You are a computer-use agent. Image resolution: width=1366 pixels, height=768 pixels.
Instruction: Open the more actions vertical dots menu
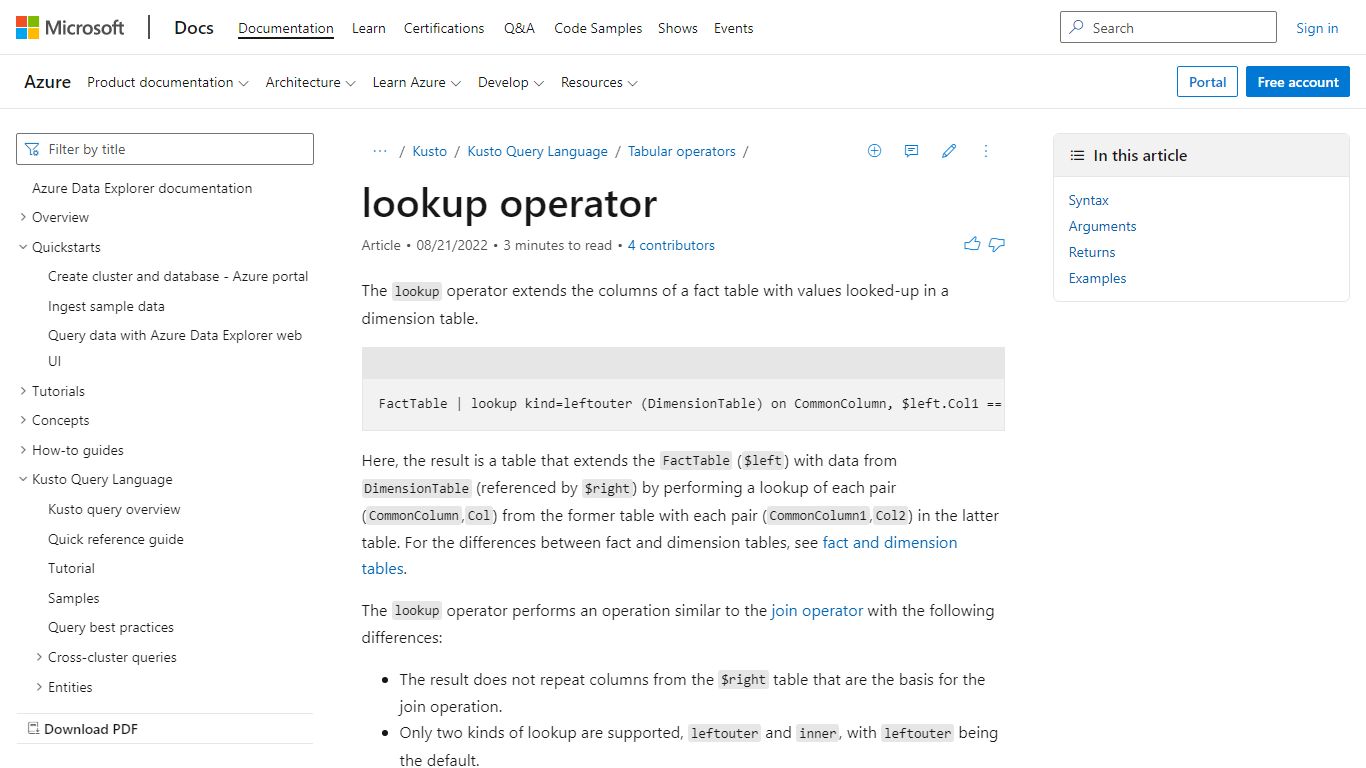click(x=986, y=151)
